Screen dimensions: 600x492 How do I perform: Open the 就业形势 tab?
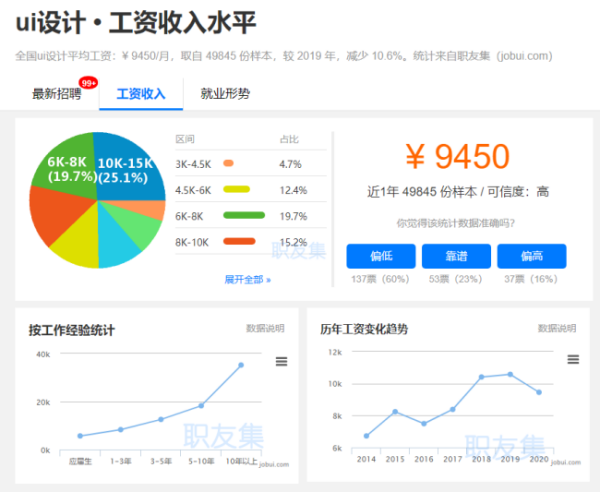coord(225,94)
